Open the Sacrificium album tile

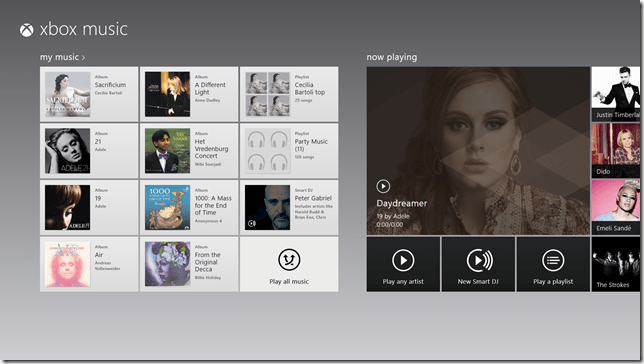pyautogui.click(x=89, y=94)
